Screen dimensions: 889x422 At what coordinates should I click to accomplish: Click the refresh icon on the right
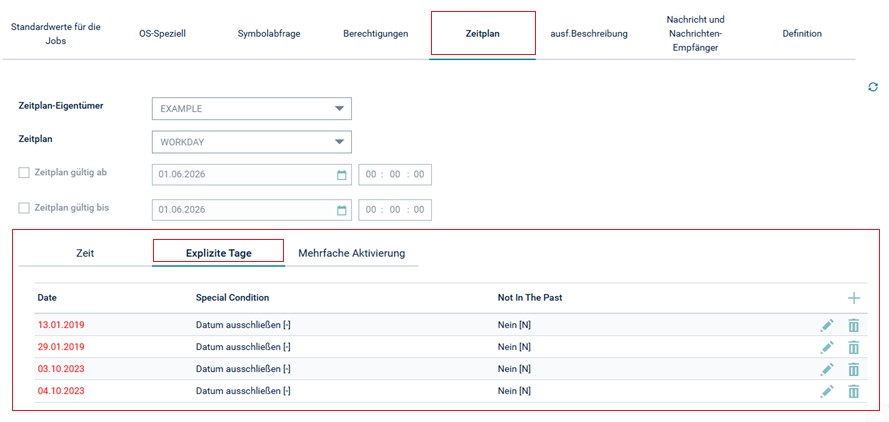click(x=873, y=87)
